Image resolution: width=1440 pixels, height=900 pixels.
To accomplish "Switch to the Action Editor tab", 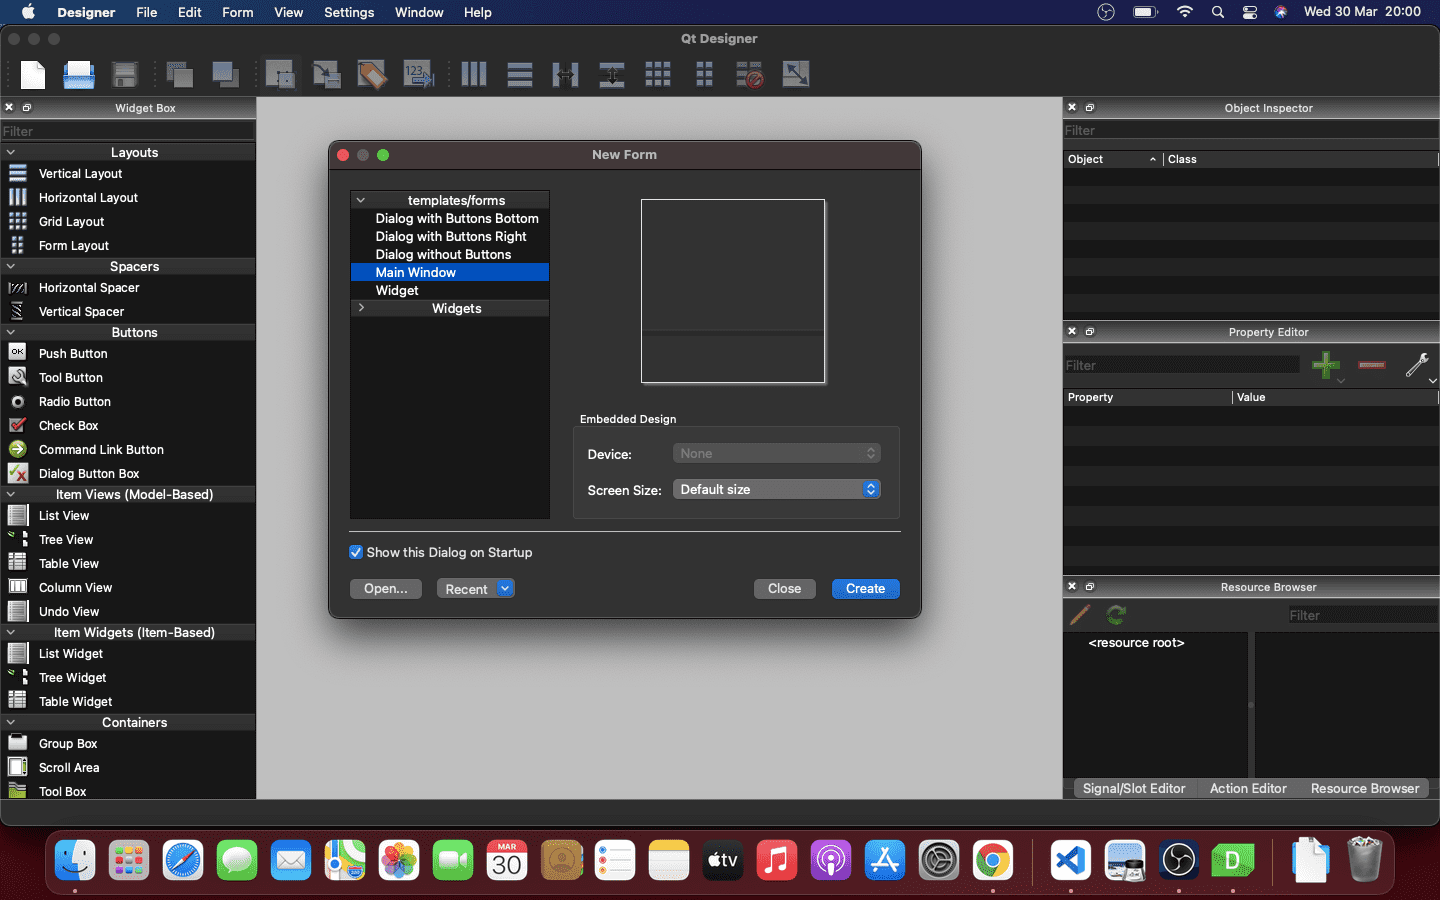I will [1248, 788].
